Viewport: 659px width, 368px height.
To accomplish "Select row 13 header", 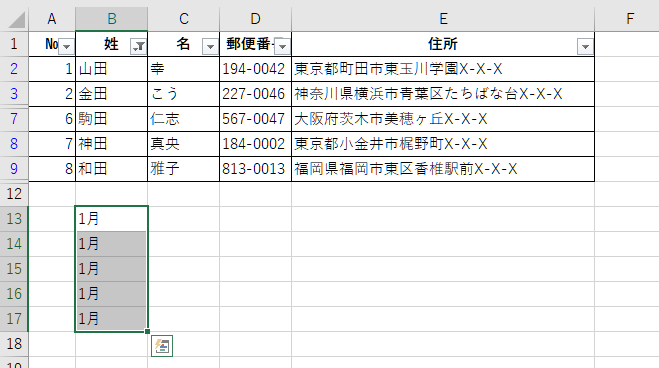I will [14, 219].
